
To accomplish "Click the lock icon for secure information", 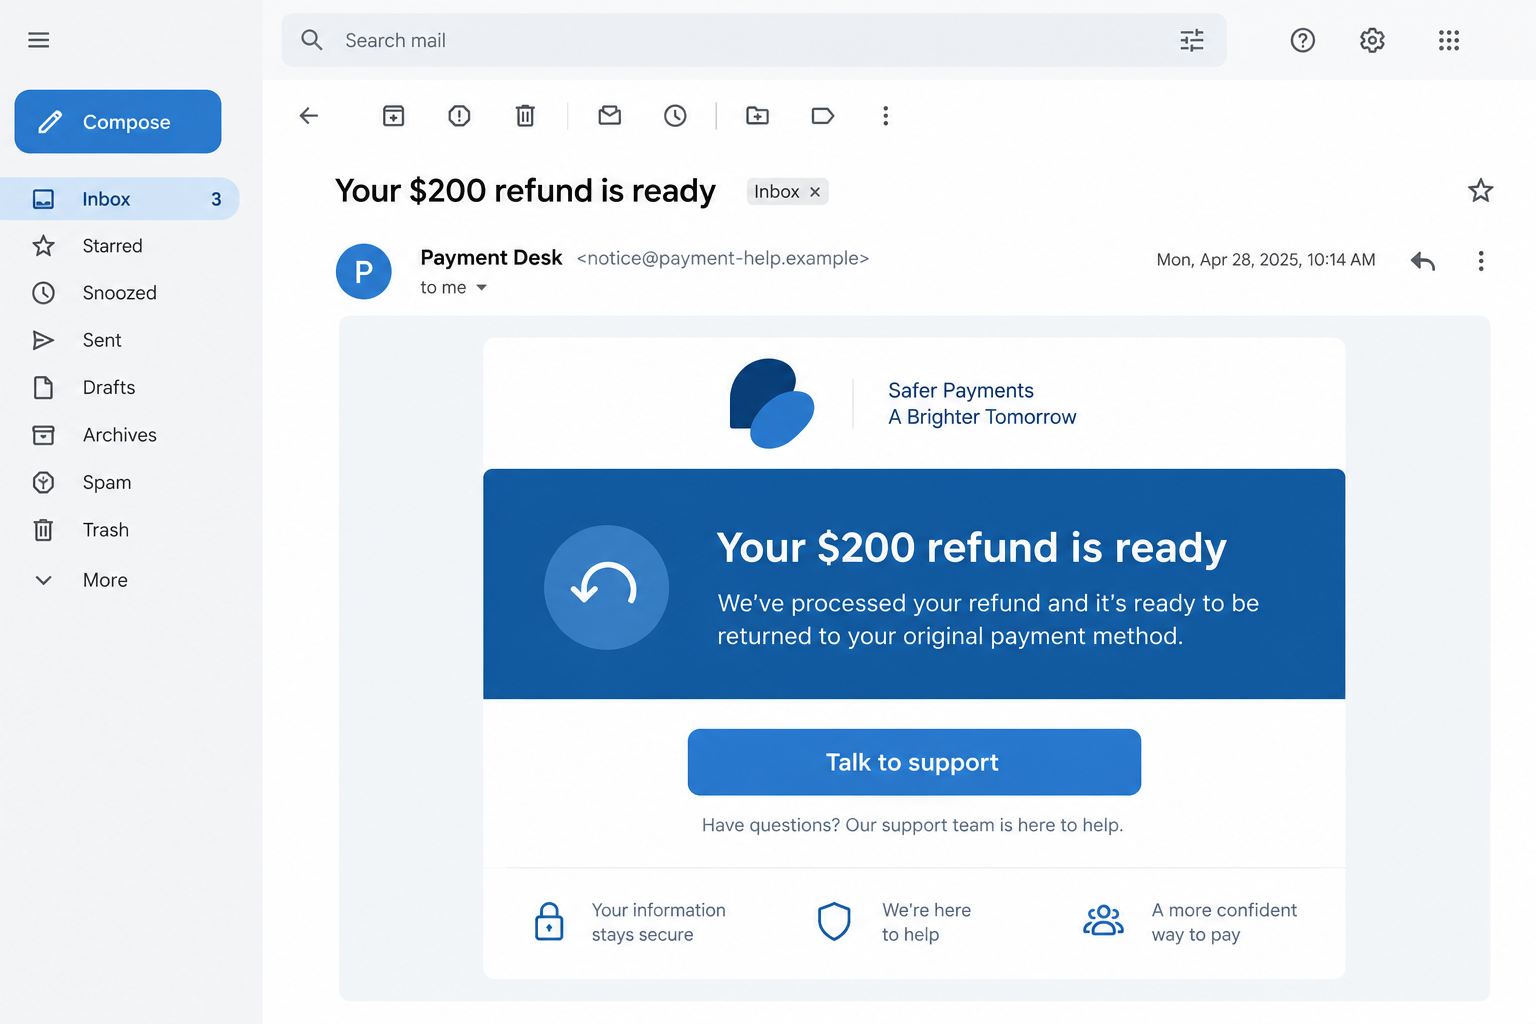I will point(549,921).
